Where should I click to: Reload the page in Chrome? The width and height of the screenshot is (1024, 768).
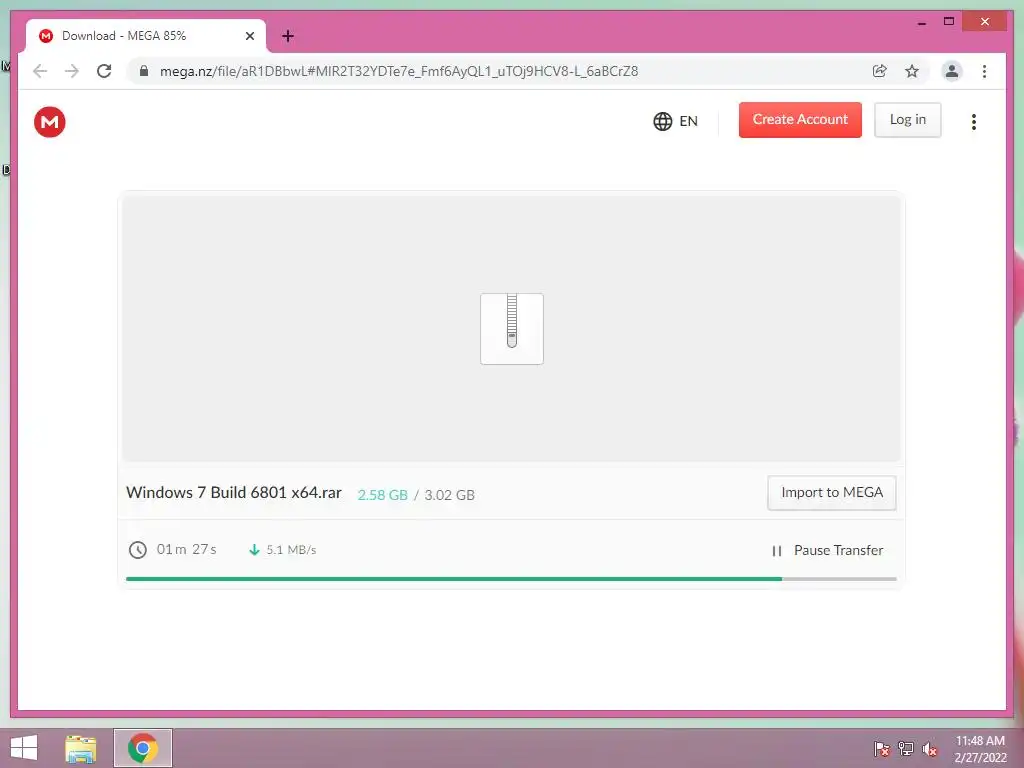(x=104, y=71)
